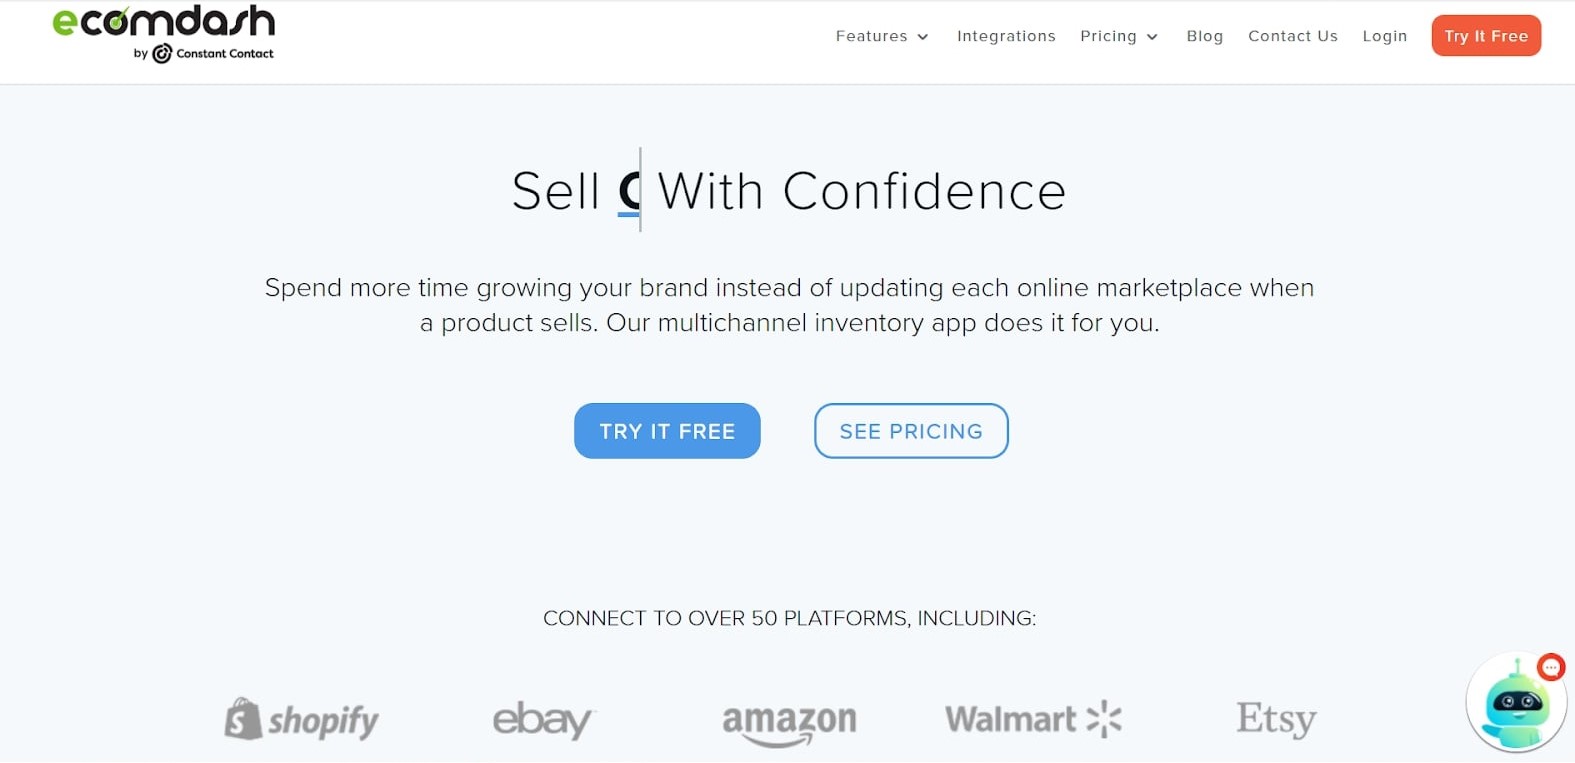Click the Constant Contact logo under ecomdash
The image size is (1575, 763).
point(212,54)
